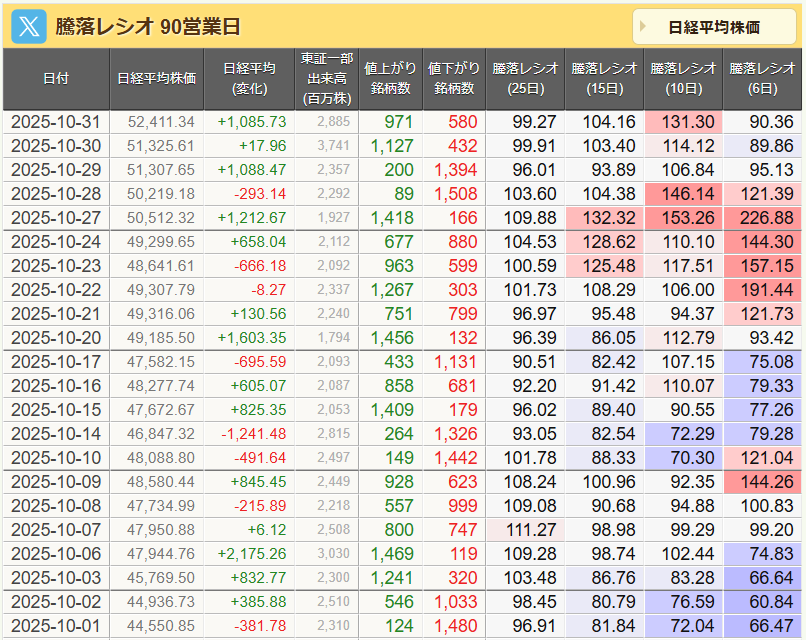Select the 値上がり銘柄数 column header
Image resolution: width=806 pixels, height=640 pixels.
(391, 78)
